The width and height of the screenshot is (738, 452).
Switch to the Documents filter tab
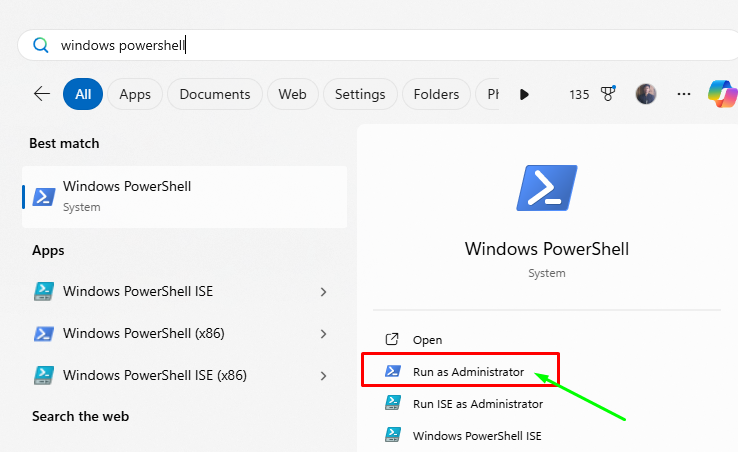(x=215, y=94)
